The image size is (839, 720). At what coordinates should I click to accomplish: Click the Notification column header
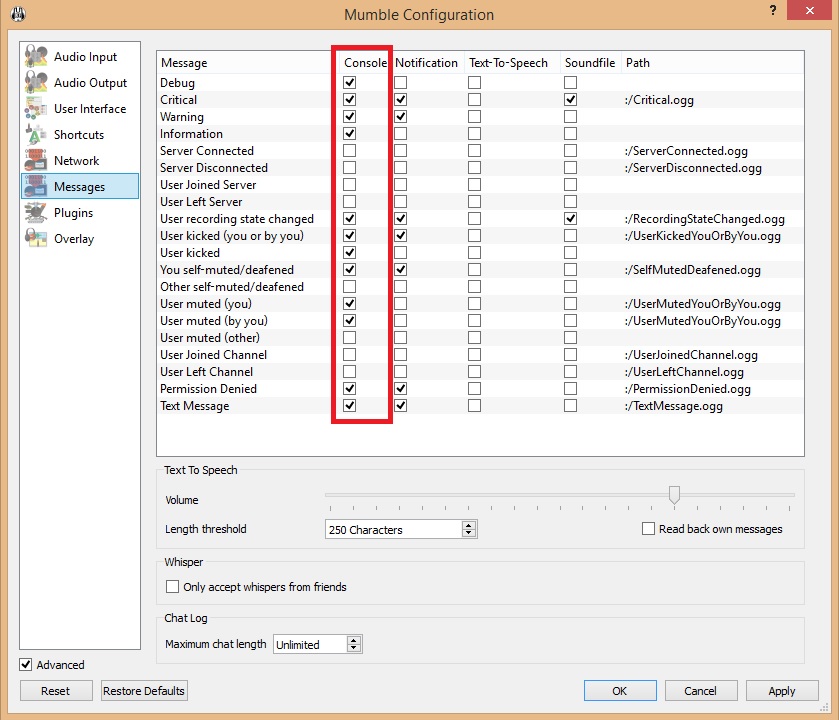(427, 63)
